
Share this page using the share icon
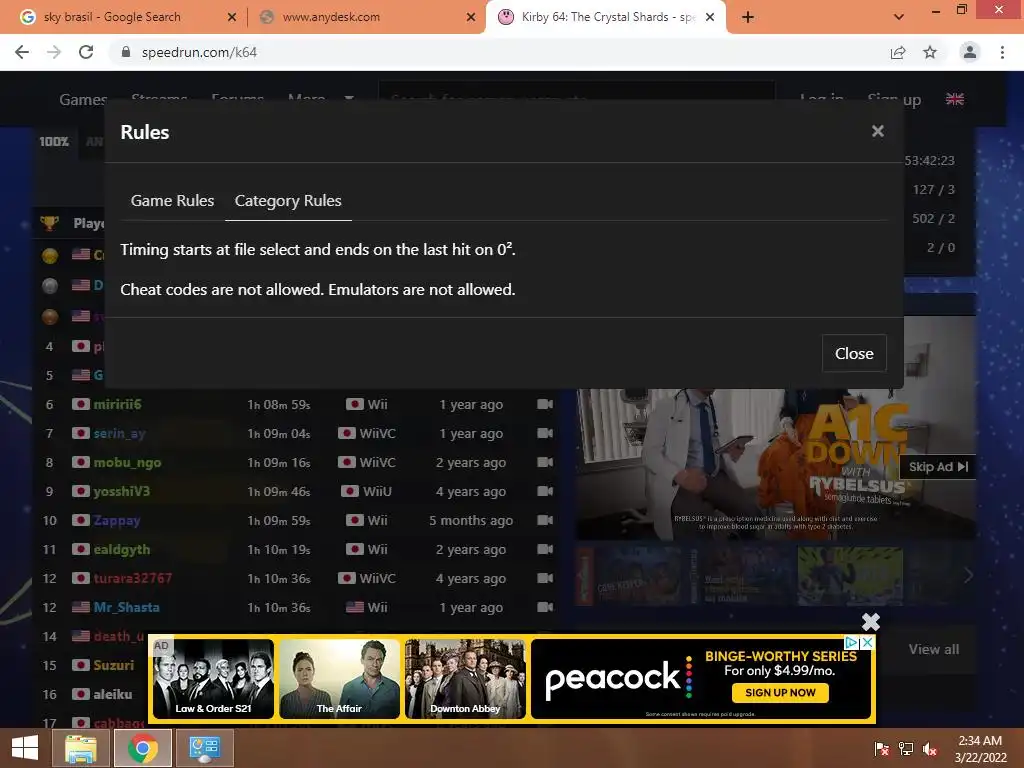(x=898, y=52)
